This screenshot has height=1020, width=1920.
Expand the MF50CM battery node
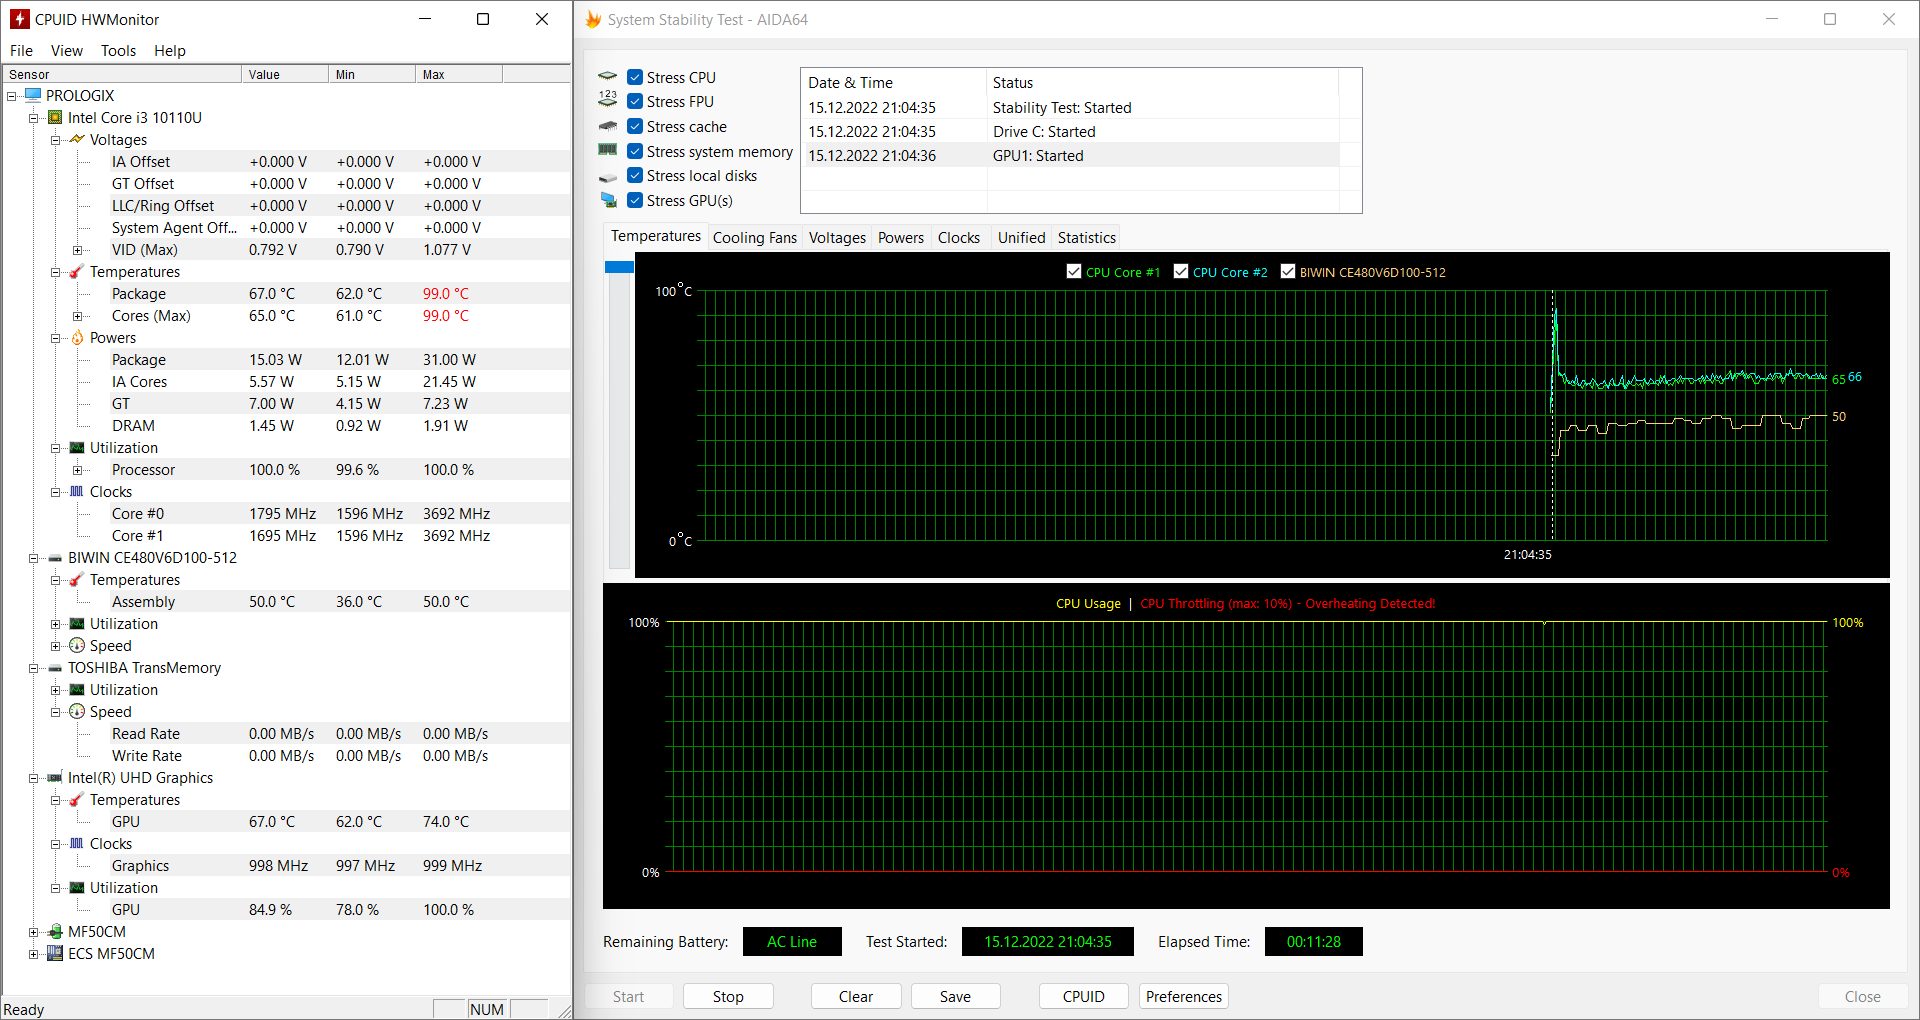34,932
